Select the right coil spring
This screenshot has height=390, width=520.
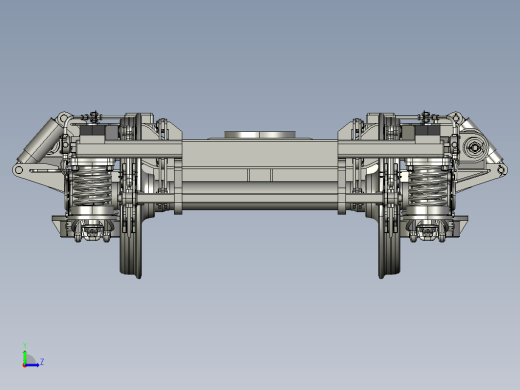[x=429, y=186]
